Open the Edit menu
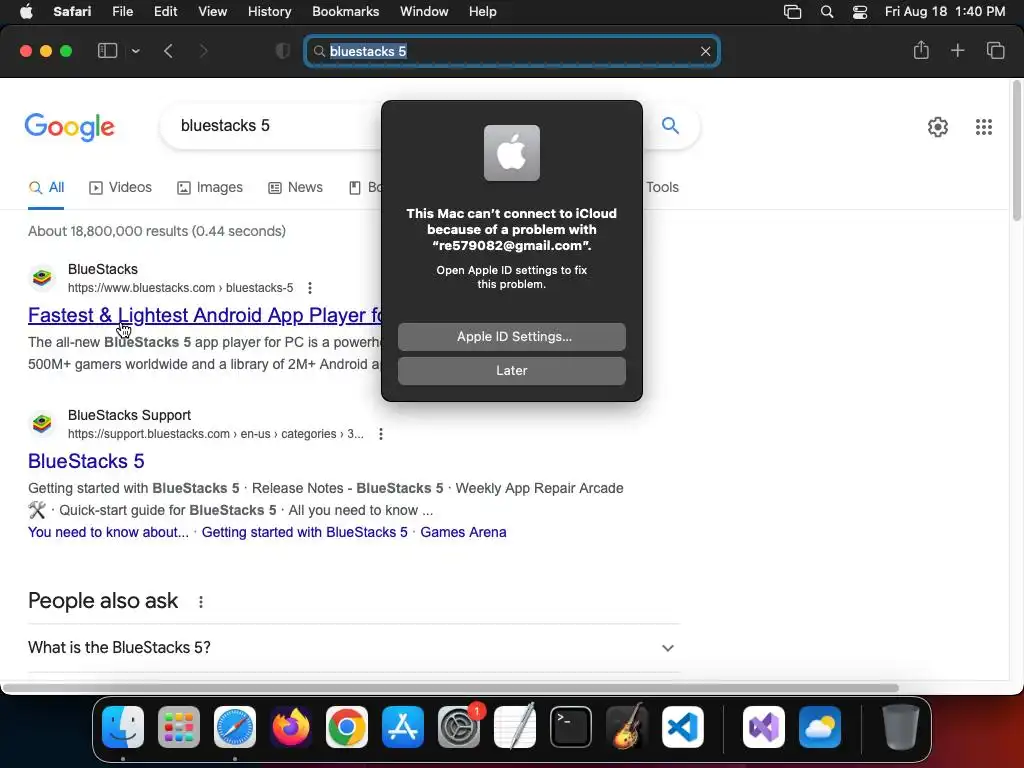 point(165,12)
